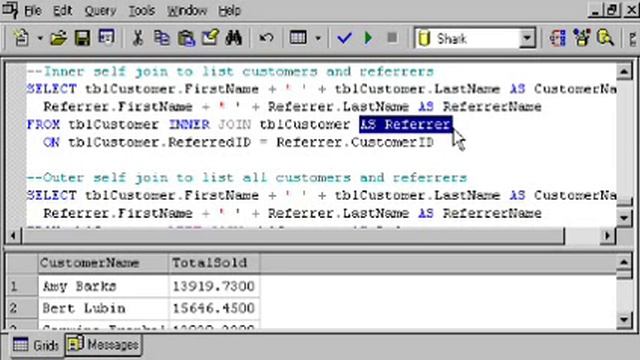Click the Cancel Query stop icon
640x360 pixels.
pyautogui.click(x=392, y=38)
